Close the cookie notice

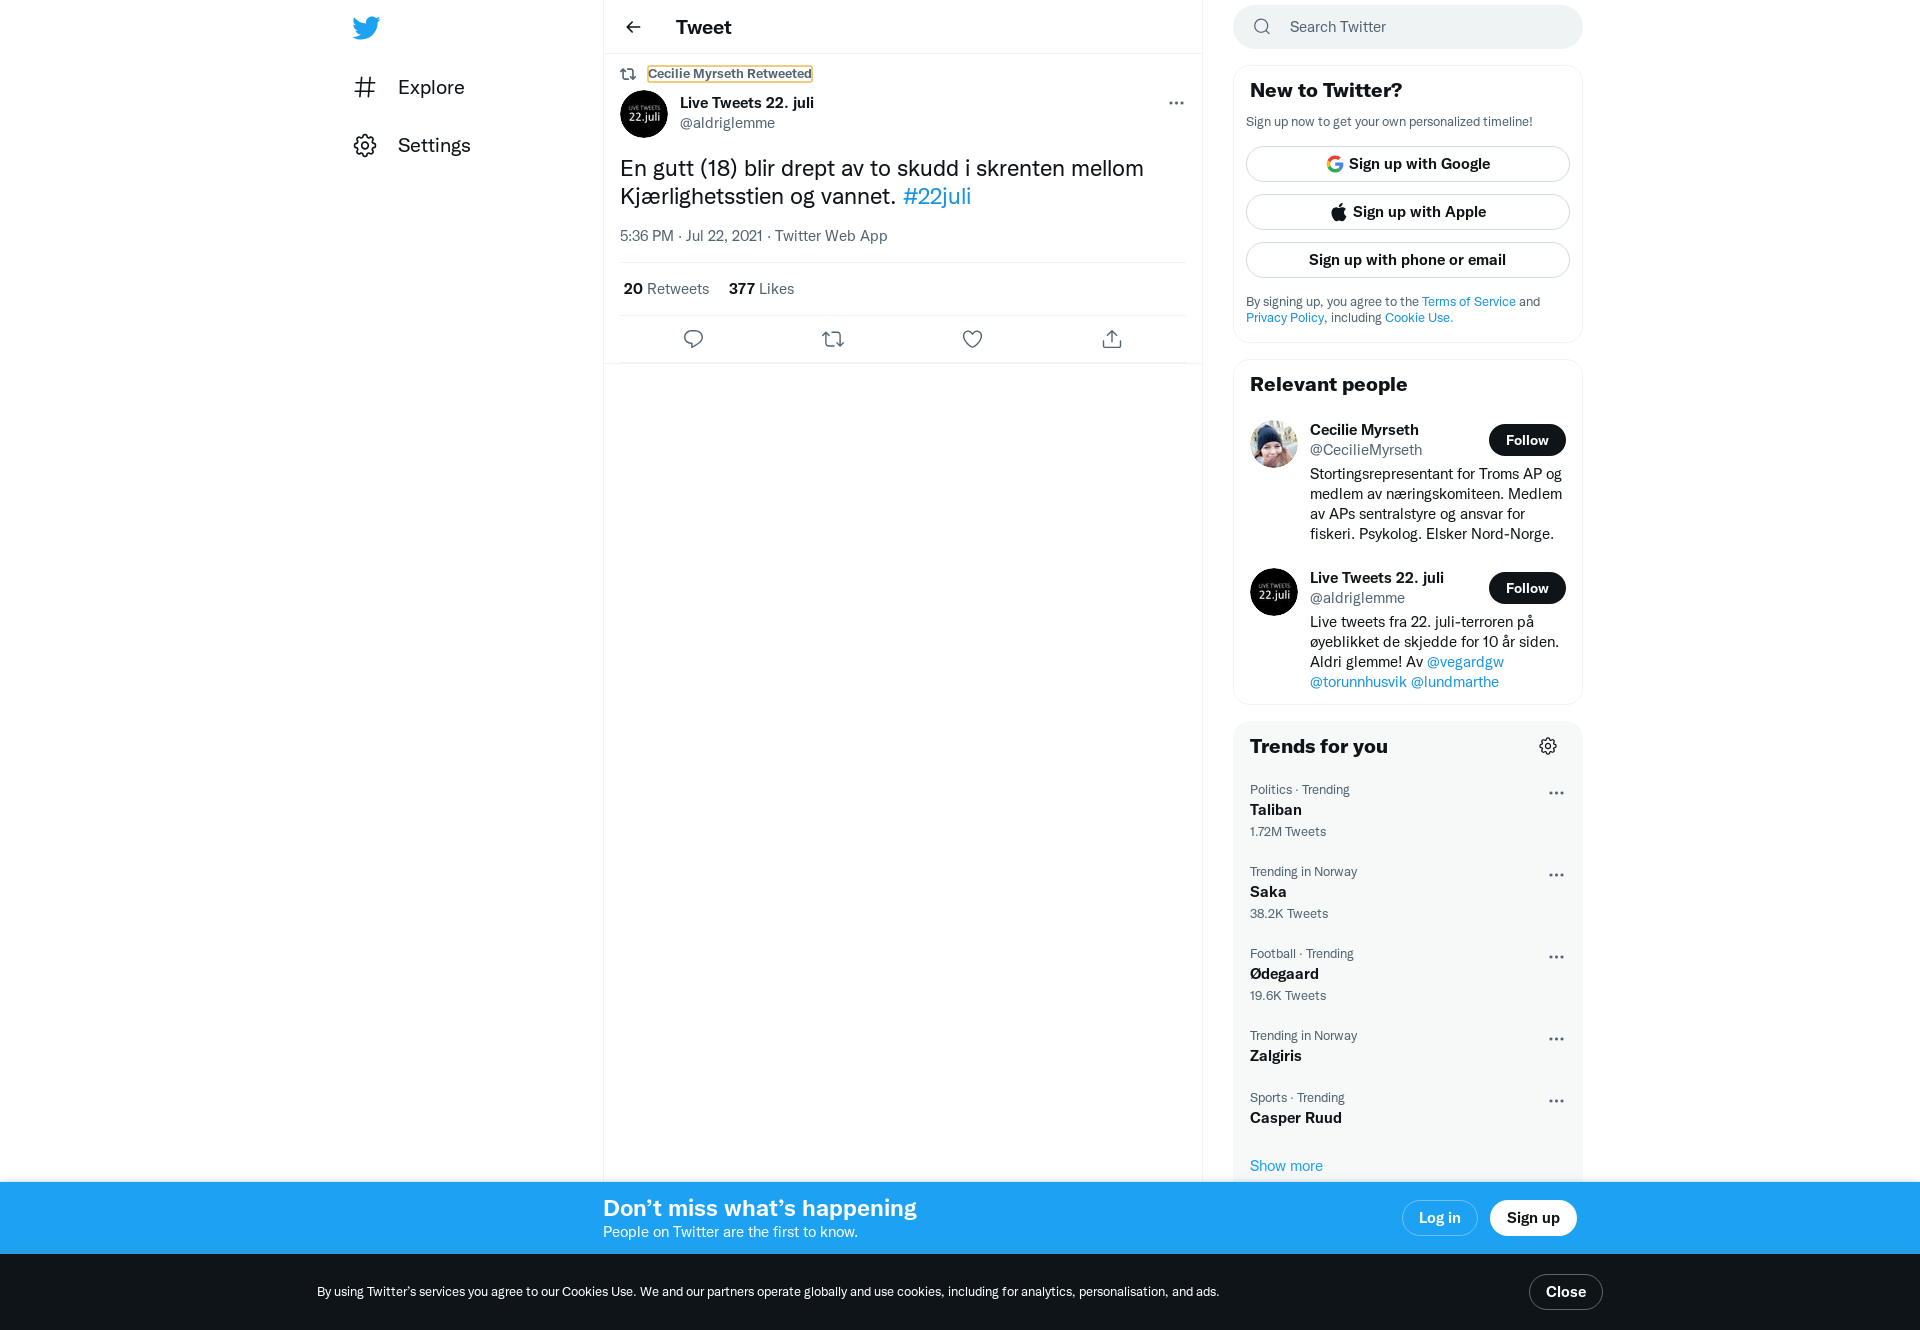pyautogui.click(x=1566, y=1292)
